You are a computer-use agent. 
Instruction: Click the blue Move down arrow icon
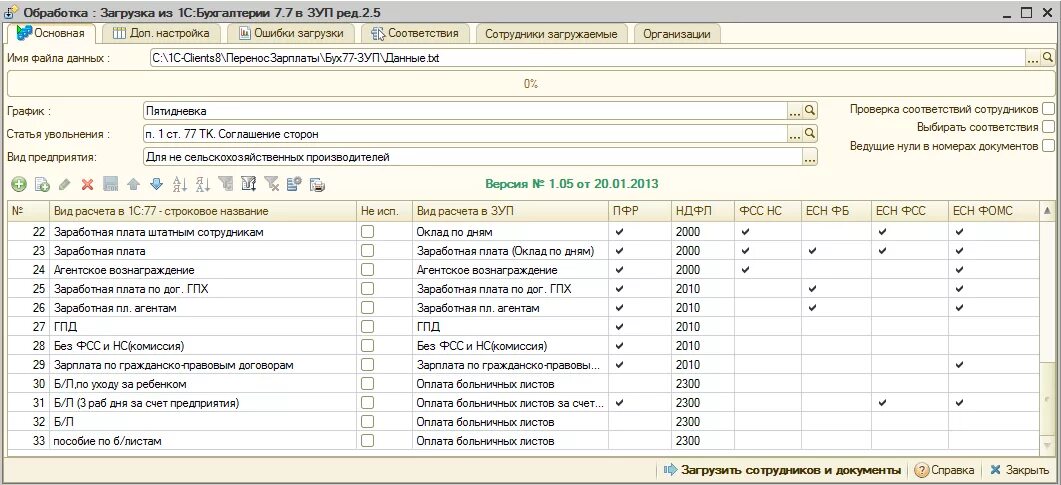click(x=156, y=184)
